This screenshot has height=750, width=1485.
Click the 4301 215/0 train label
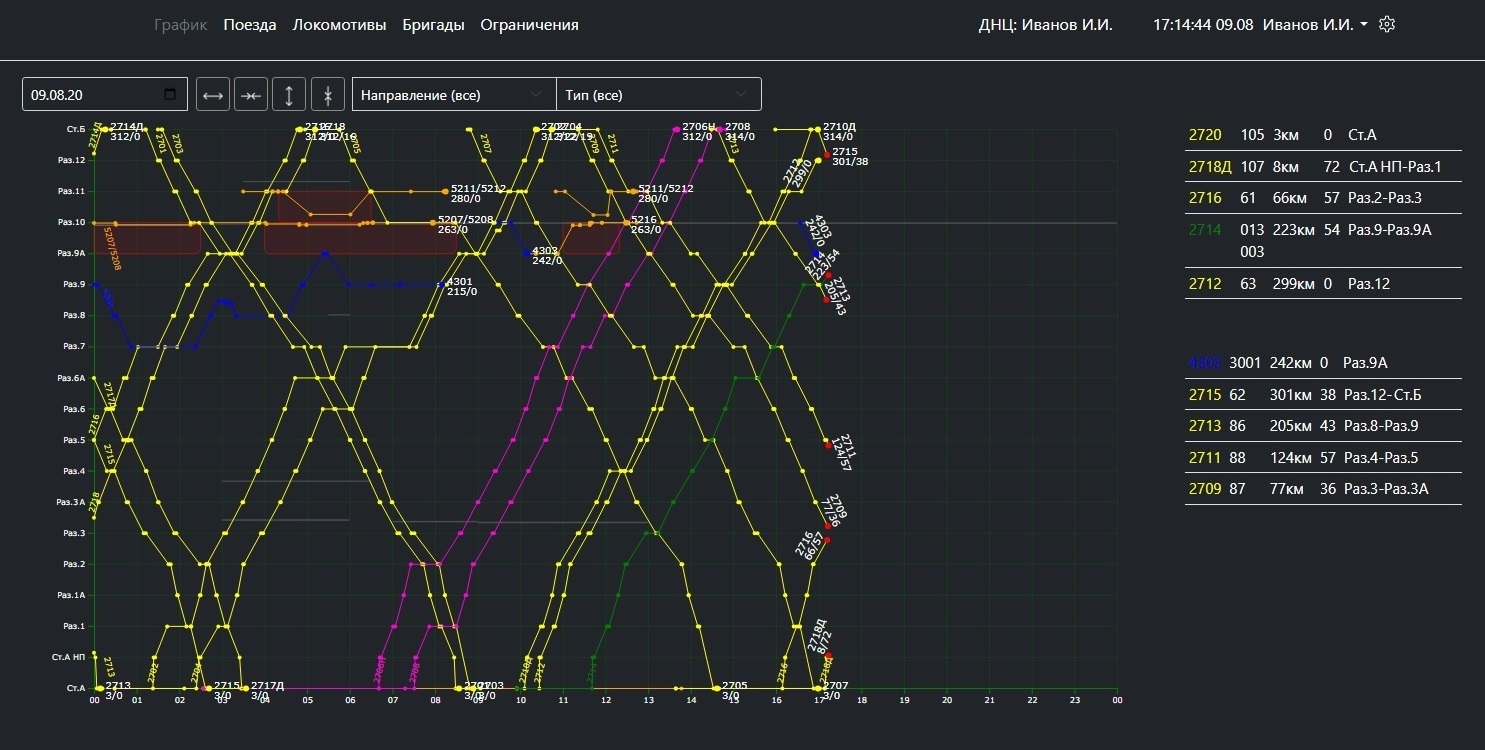[x=460, y=286]
